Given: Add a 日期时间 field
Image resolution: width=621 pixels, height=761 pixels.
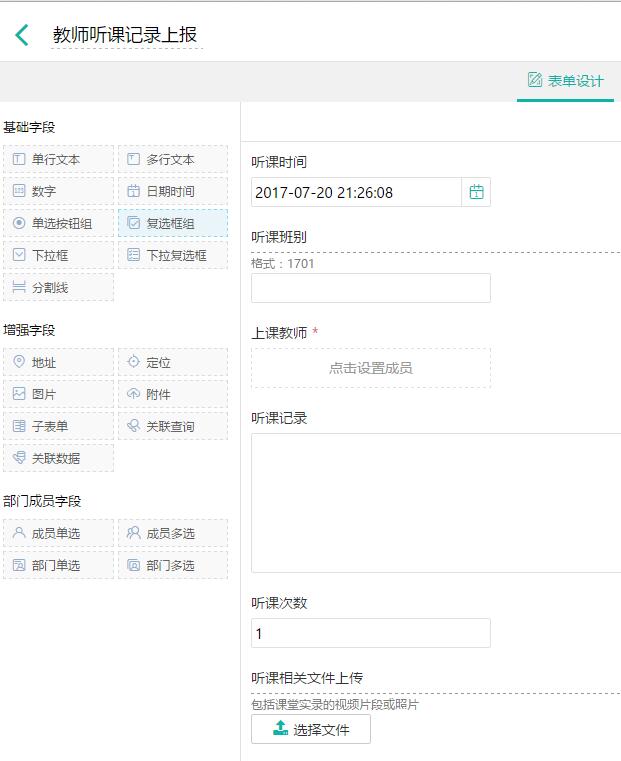Looking at the screenshot, I should 173,191.
